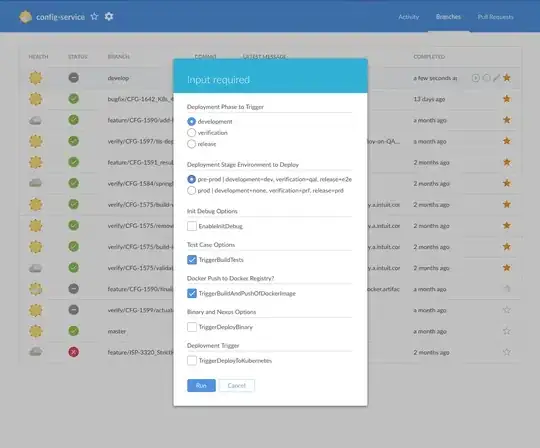Viewport: 540px width, 448px height.
Task: Click the 'Deployment Phase to Trigger' label
Action: (225, 107)
